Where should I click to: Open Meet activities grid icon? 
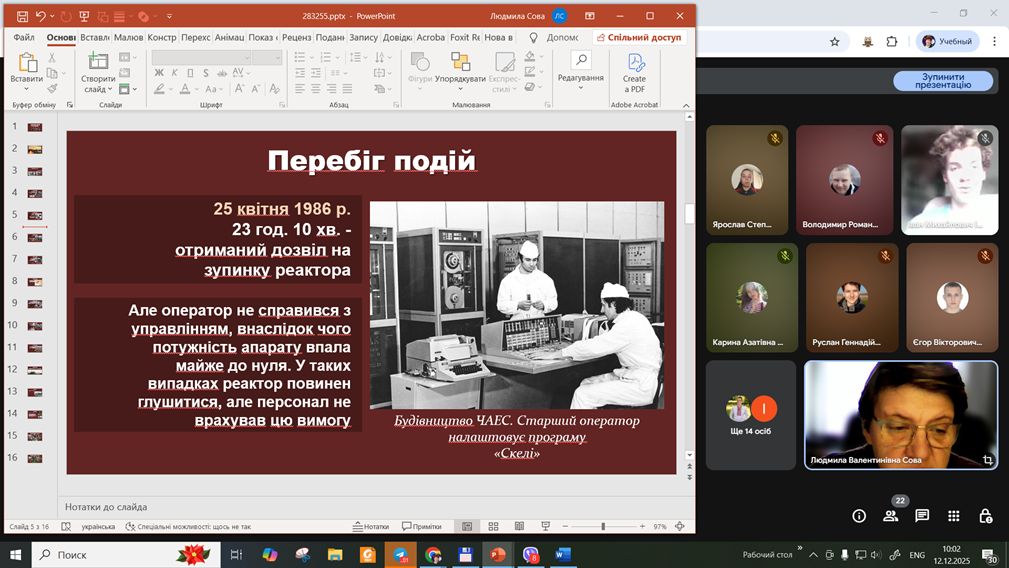point(954,516)
